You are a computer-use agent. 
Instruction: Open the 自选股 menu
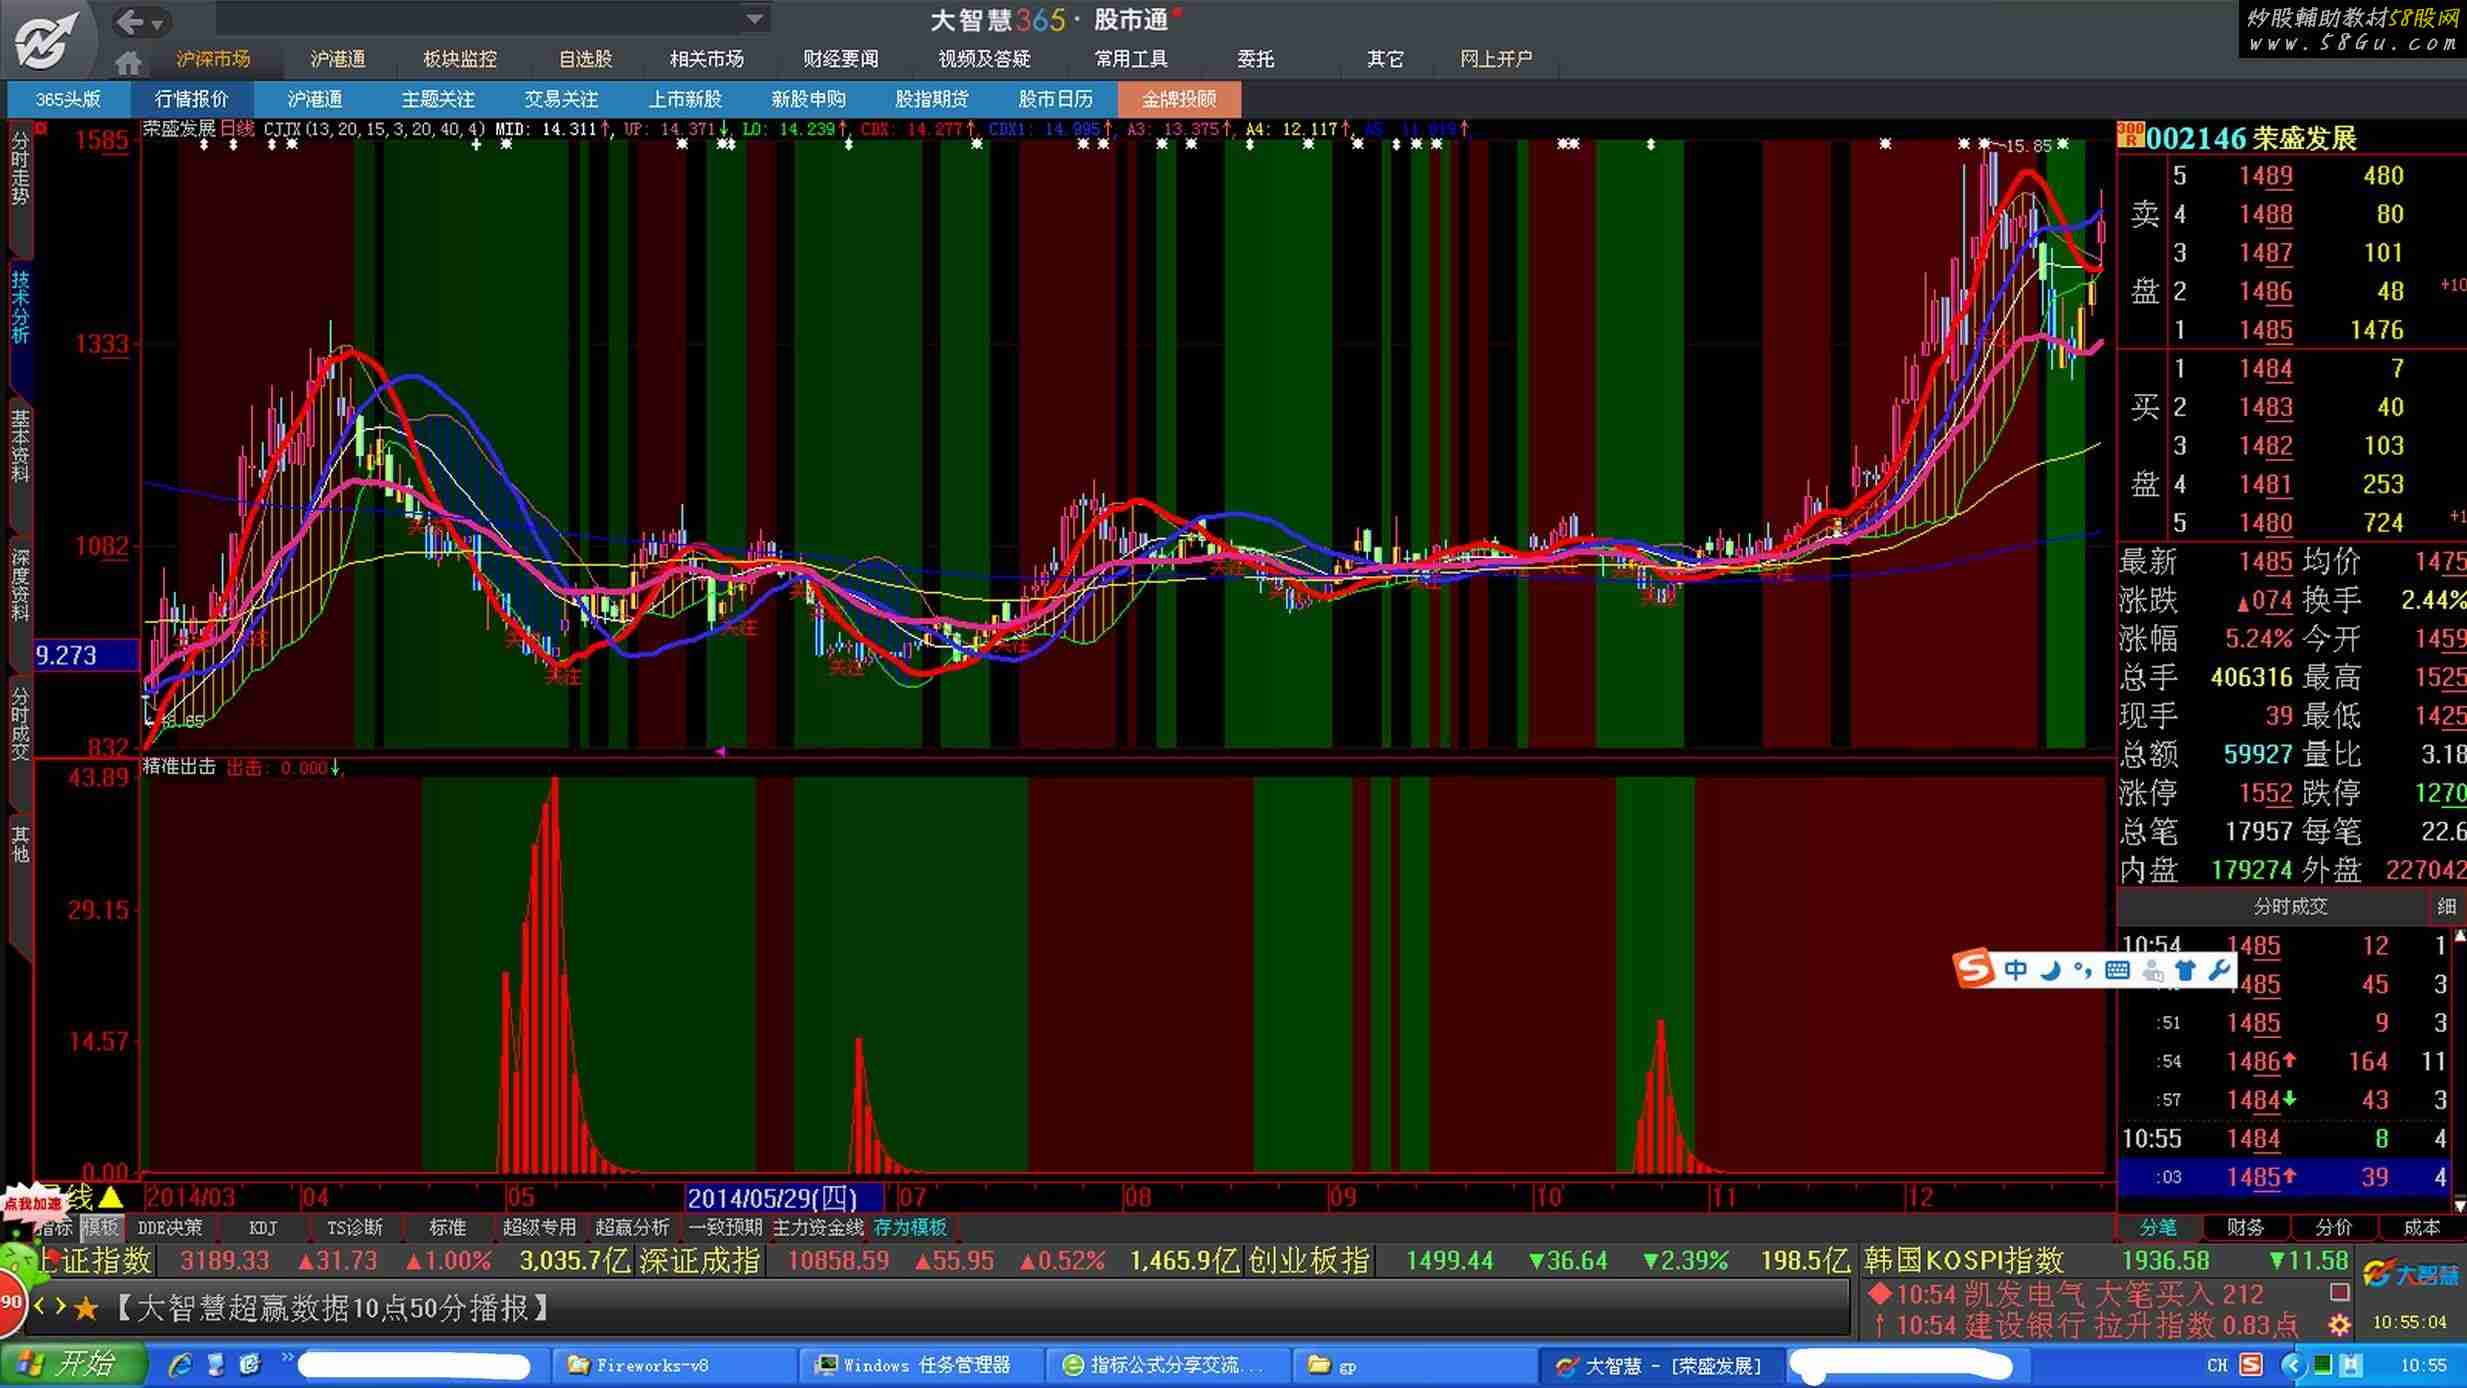coord(585,59)
